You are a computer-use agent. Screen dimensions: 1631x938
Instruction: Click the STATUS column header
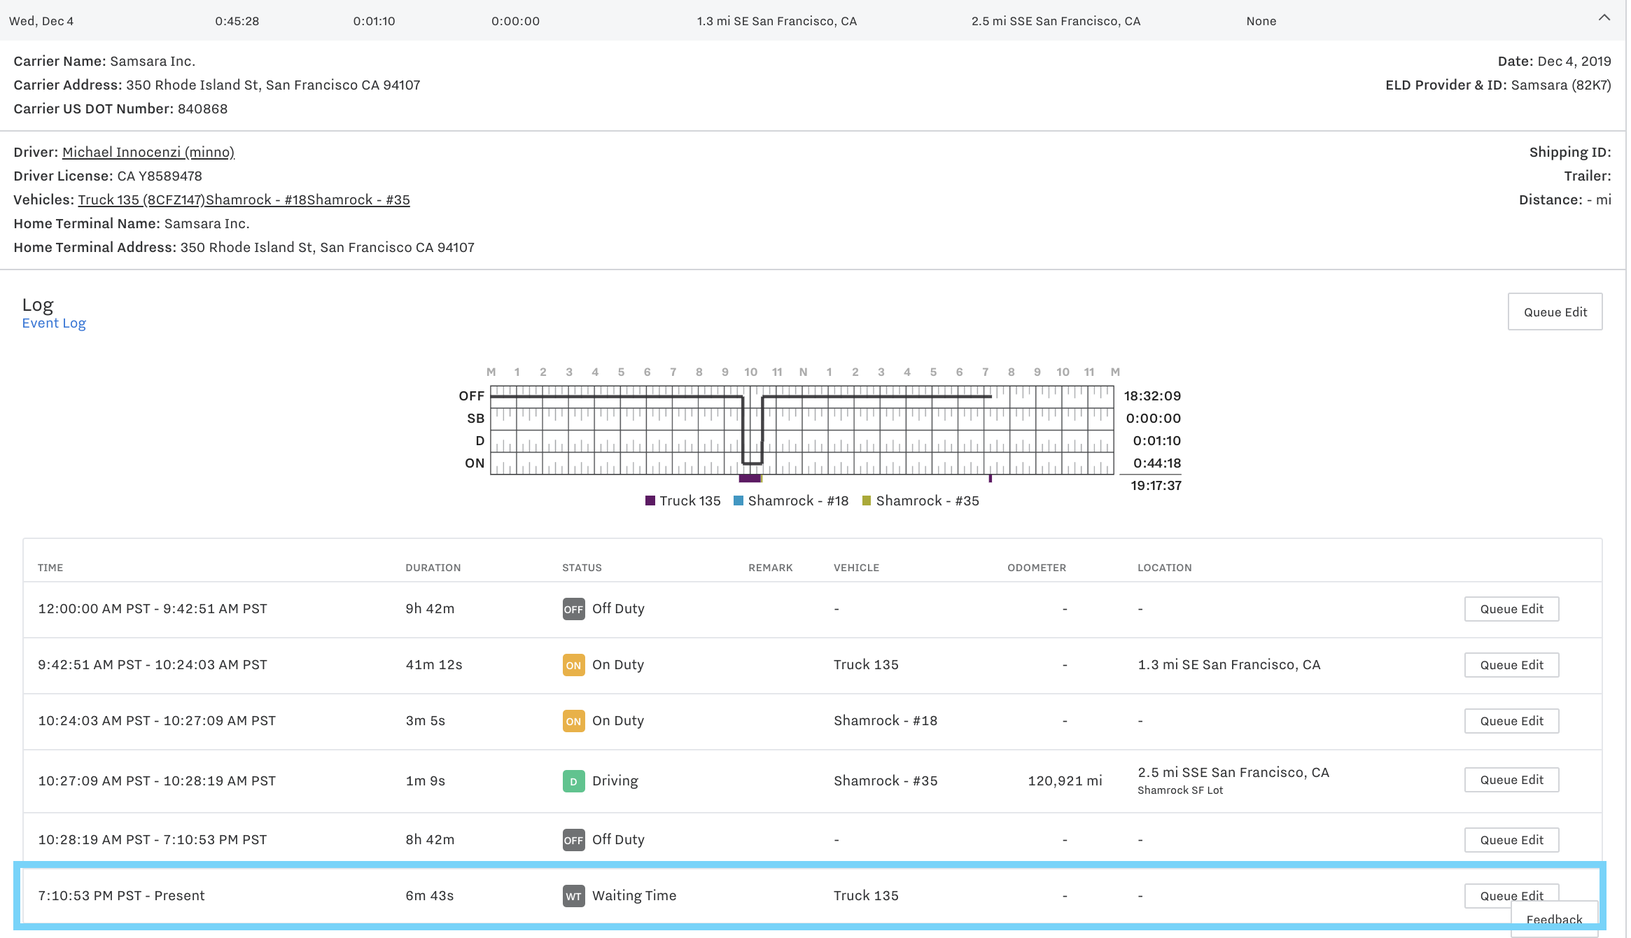point(582,568)
